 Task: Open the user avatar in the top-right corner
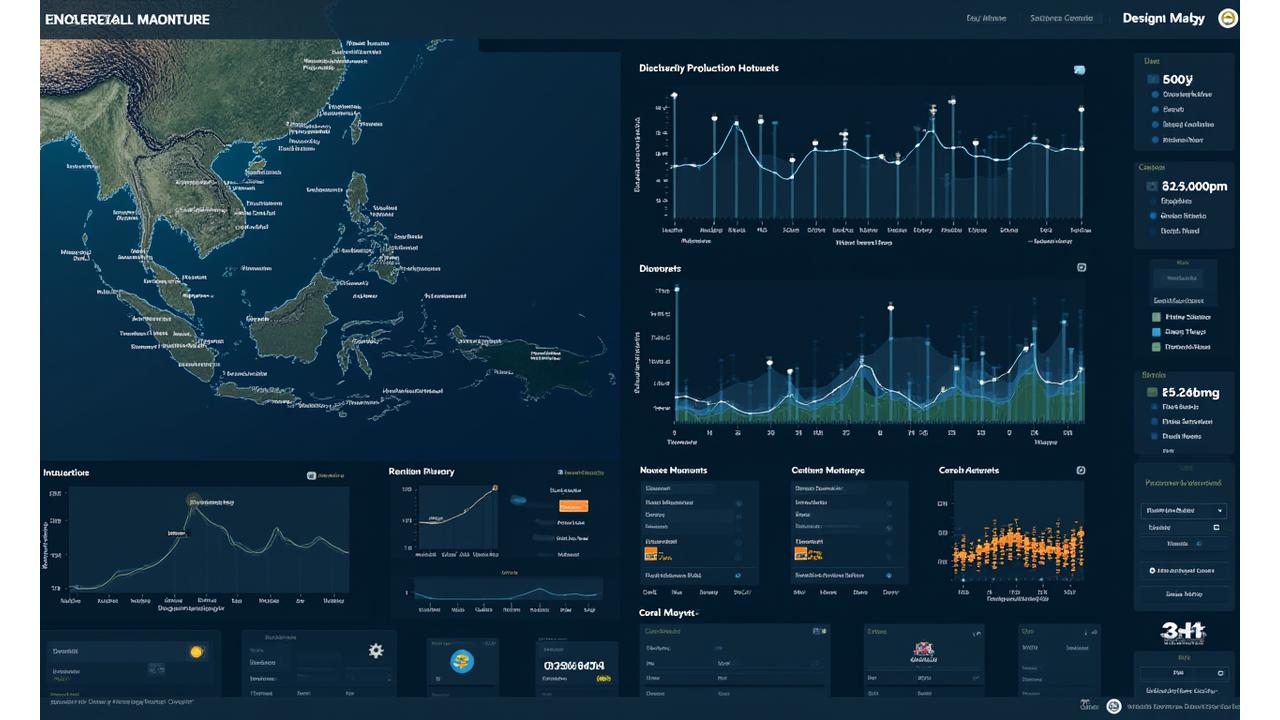pos(1228,18)
